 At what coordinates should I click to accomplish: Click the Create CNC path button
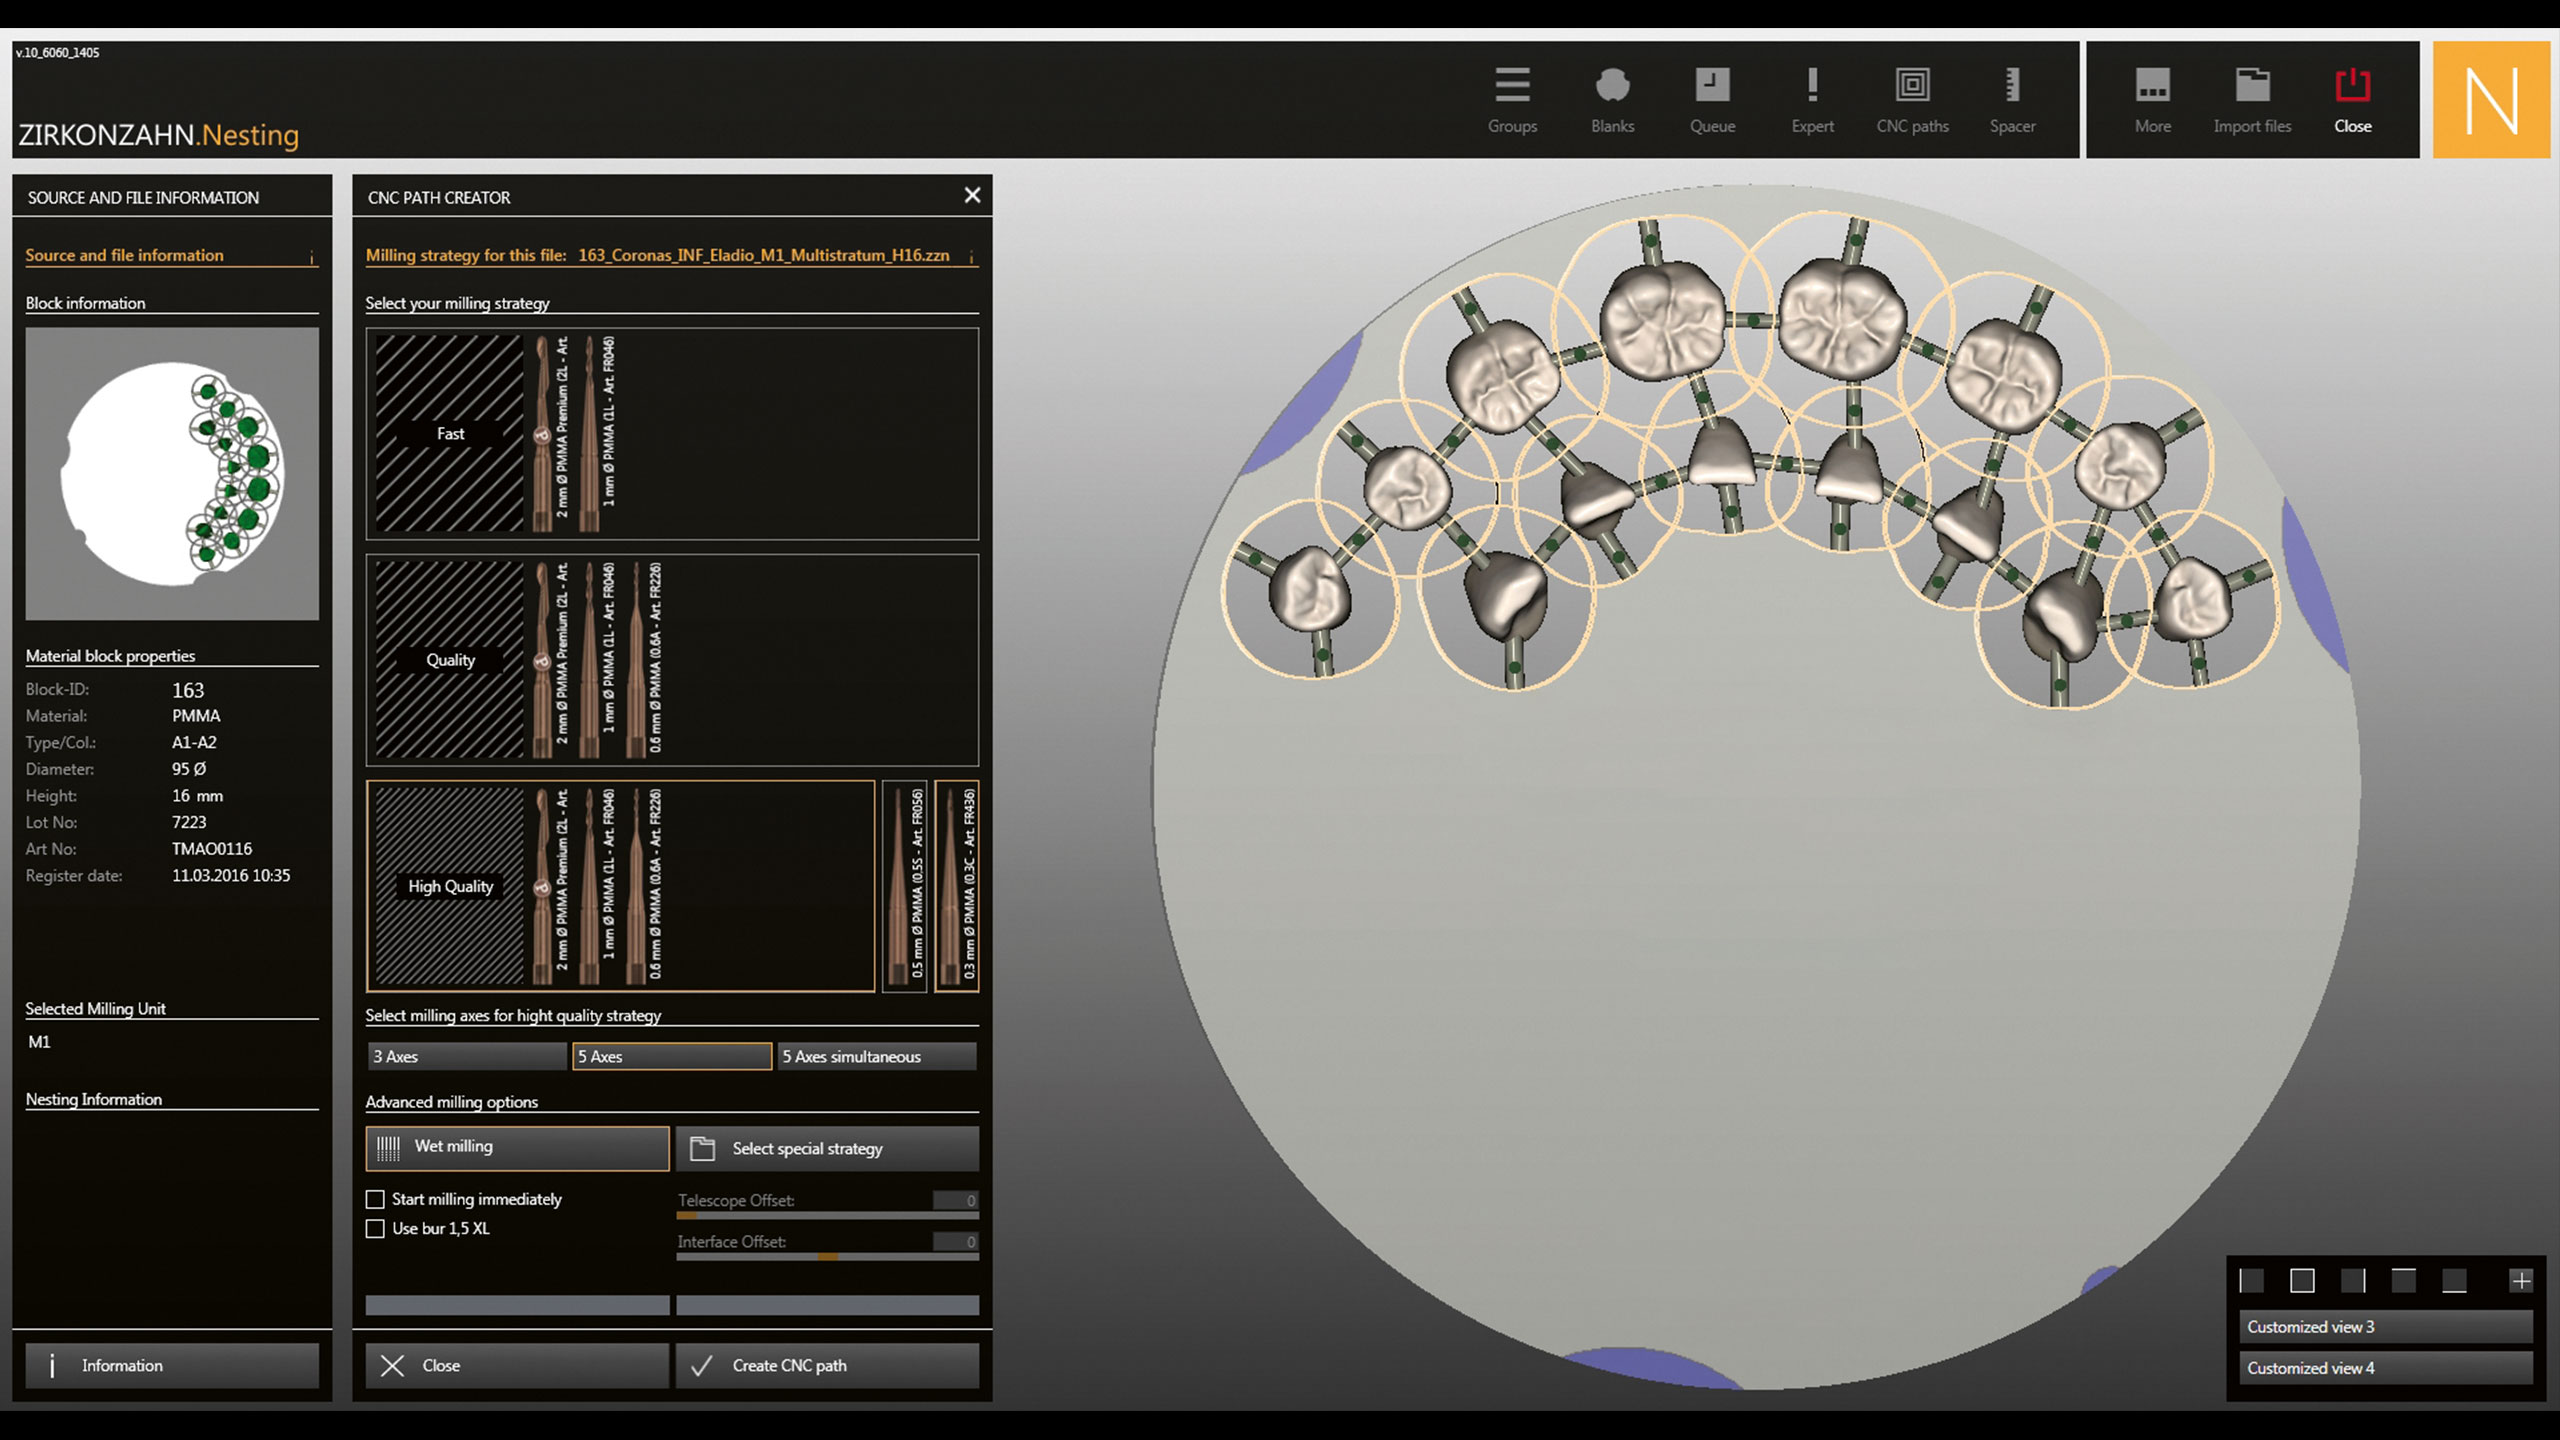pos(827,1365)
